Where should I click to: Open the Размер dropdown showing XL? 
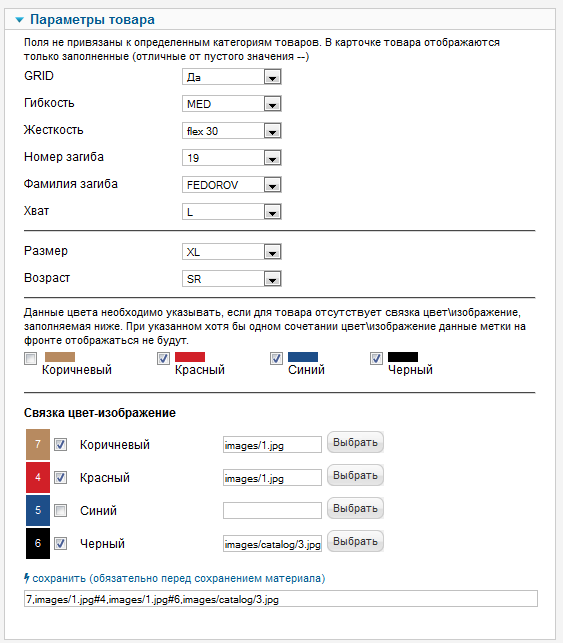(x=232, y=252)
